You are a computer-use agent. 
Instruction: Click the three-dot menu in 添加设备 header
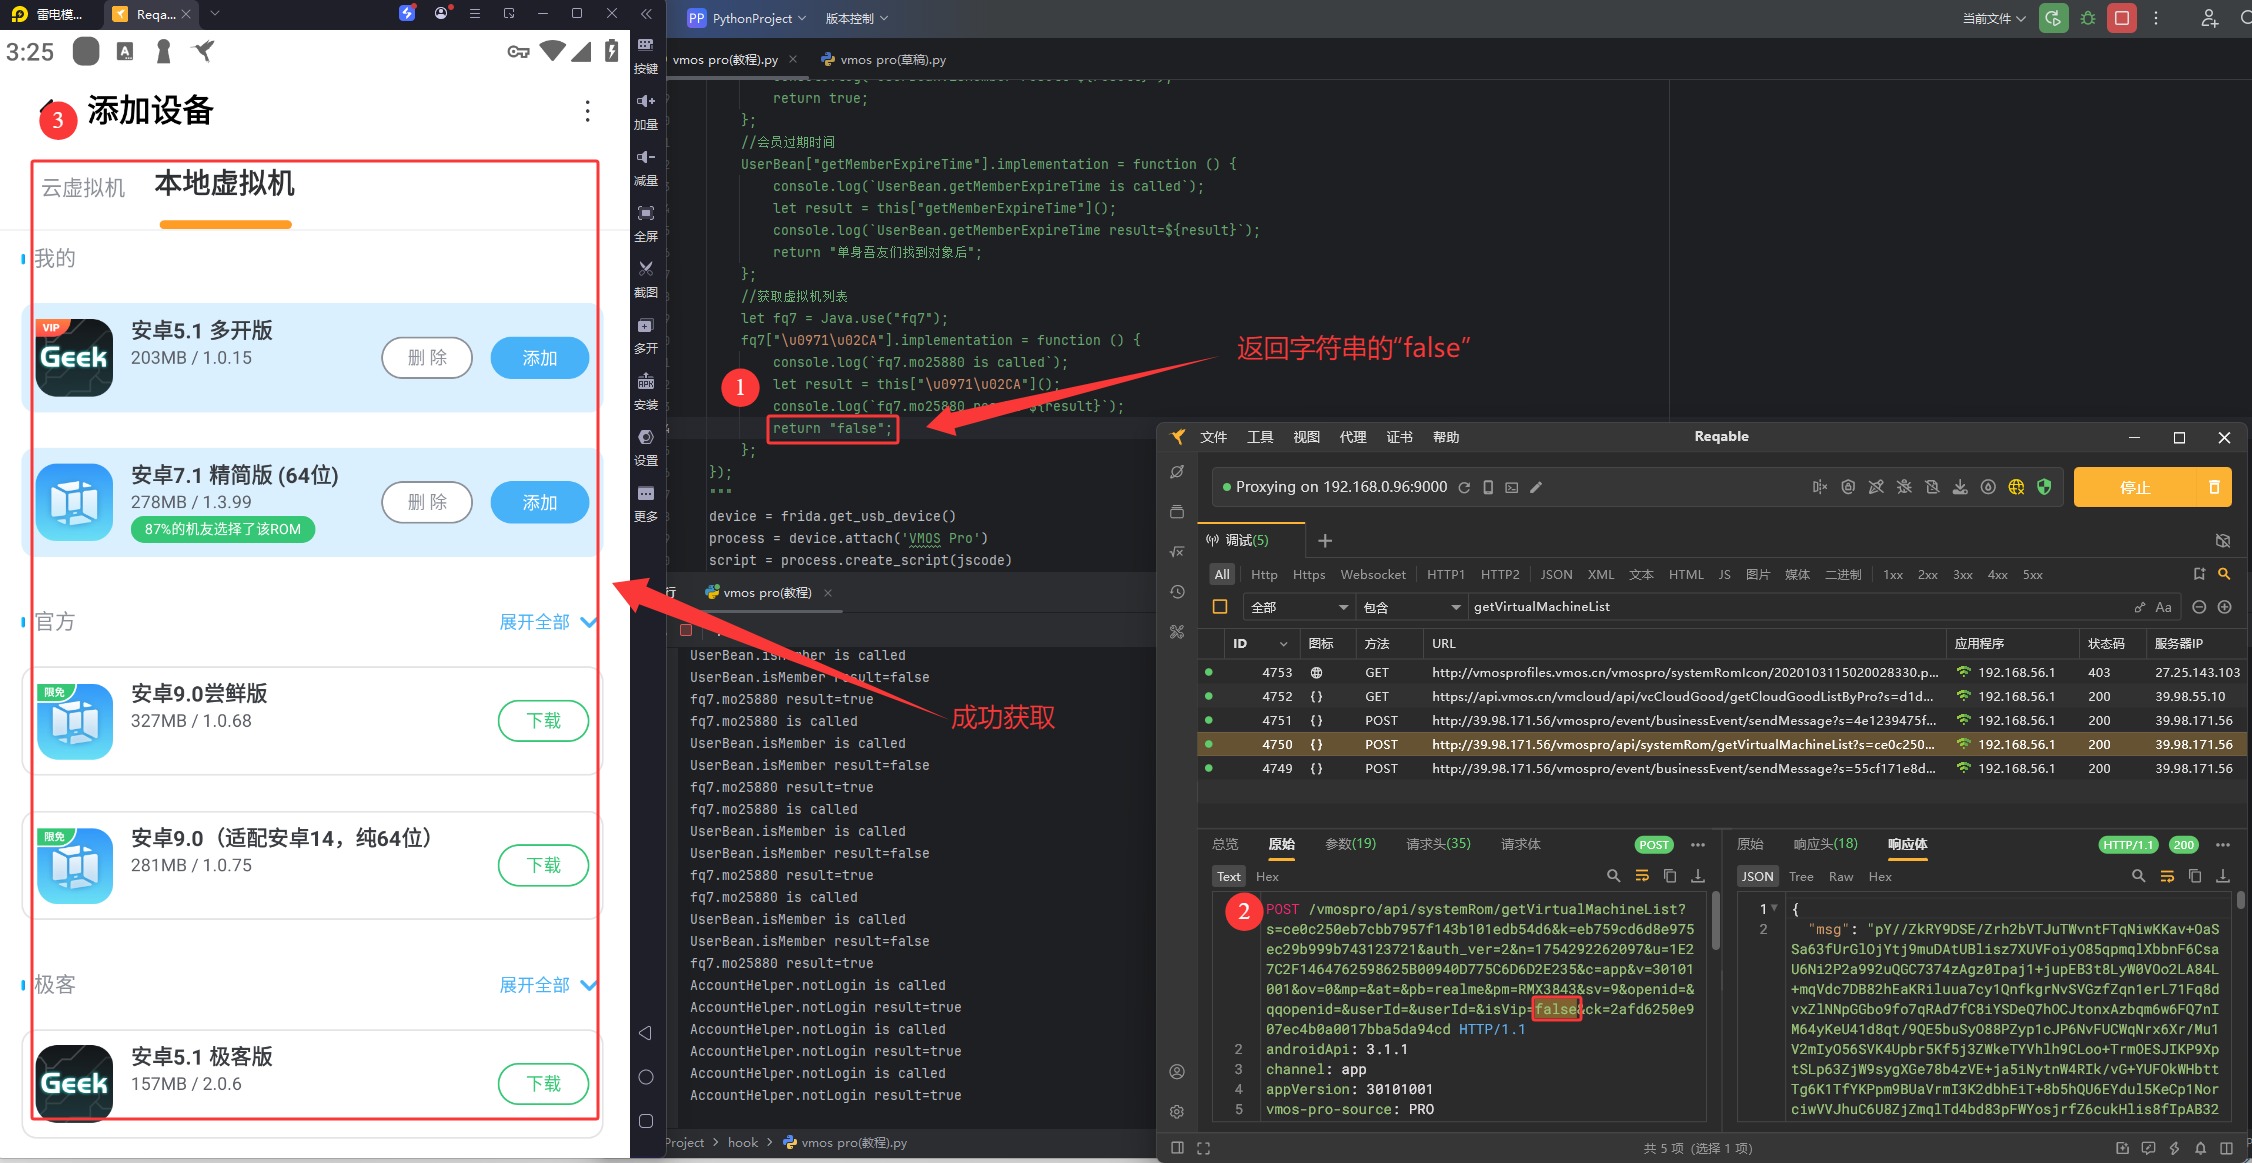(x=587, y=111)
